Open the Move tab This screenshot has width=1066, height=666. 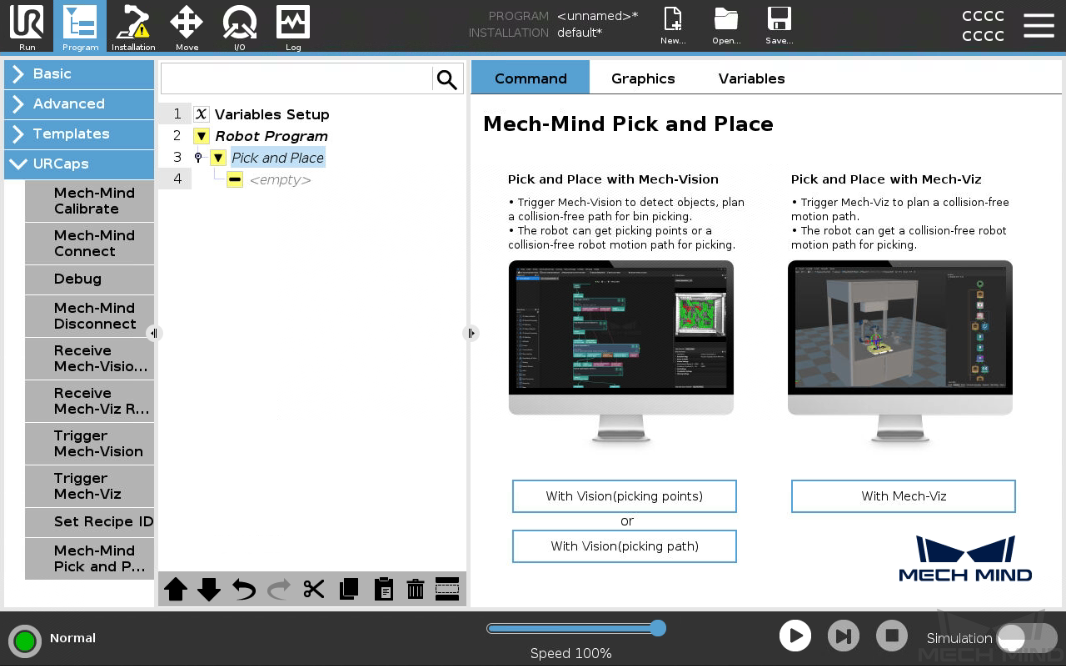tap(186, 27)
